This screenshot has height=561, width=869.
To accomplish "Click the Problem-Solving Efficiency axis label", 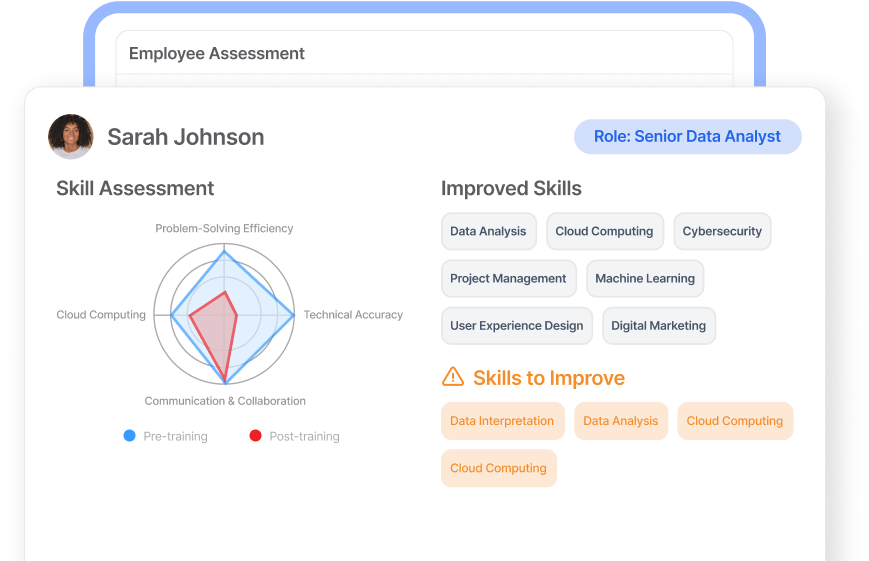I will tap(224, 228).
